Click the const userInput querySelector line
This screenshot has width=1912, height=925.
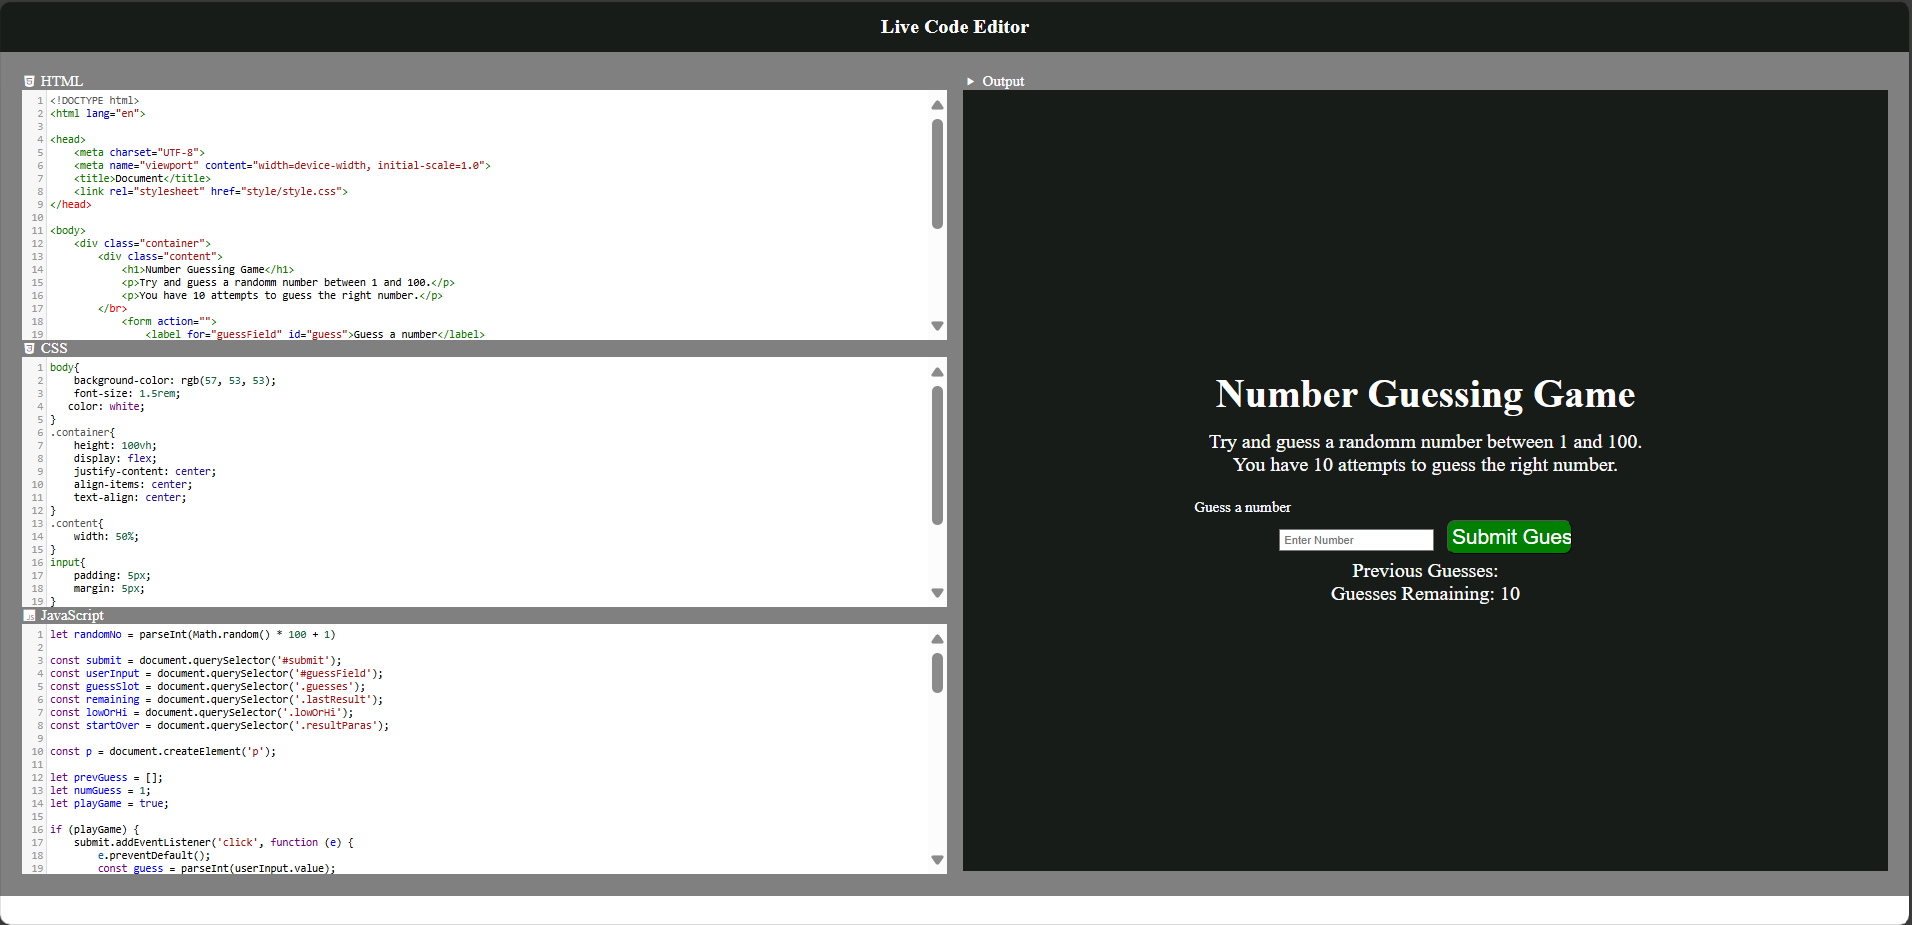[216, 674]
